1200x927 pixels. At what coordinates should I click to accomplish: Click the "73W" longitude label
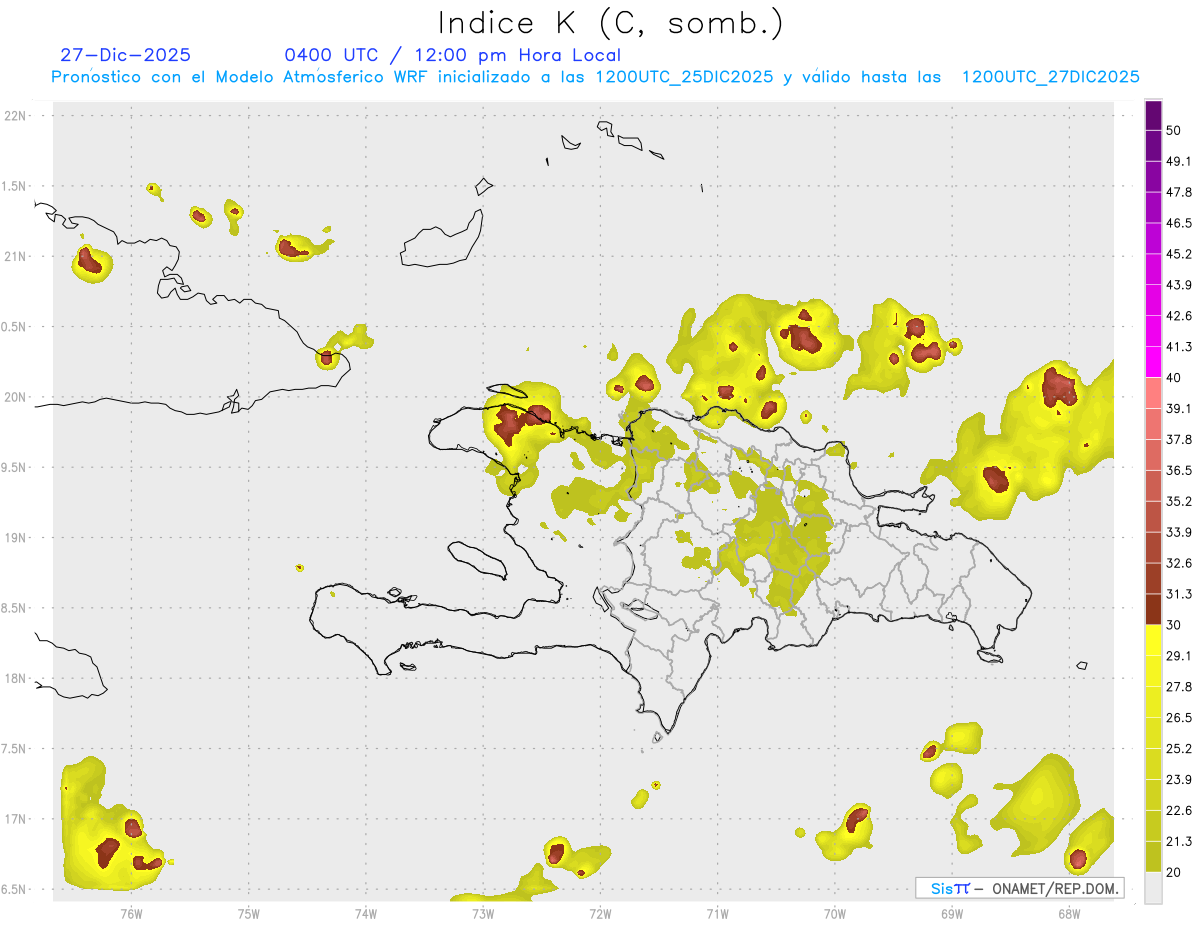pos(483,914)
